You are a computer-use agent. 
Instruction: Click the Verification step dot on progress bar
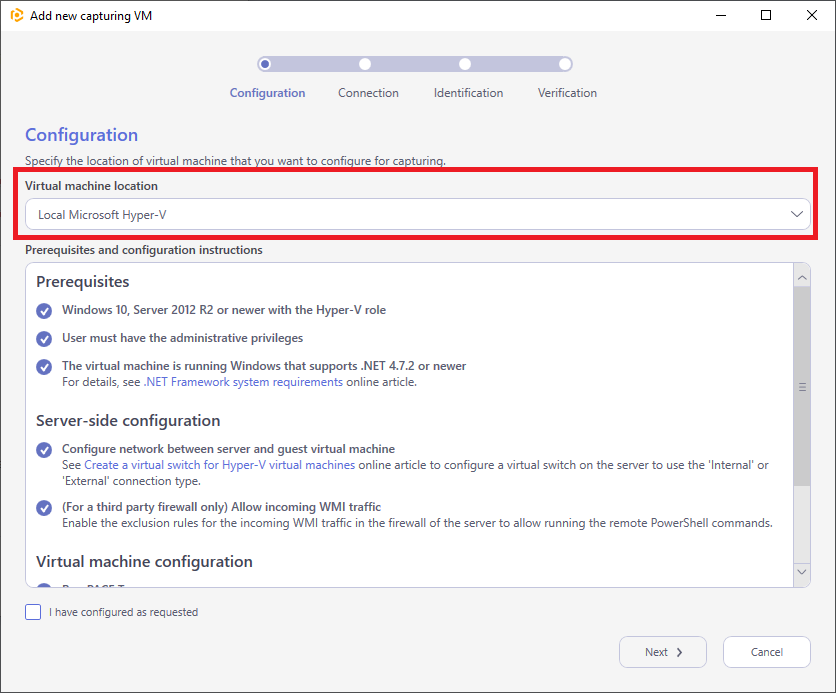(x=565, y=64)
